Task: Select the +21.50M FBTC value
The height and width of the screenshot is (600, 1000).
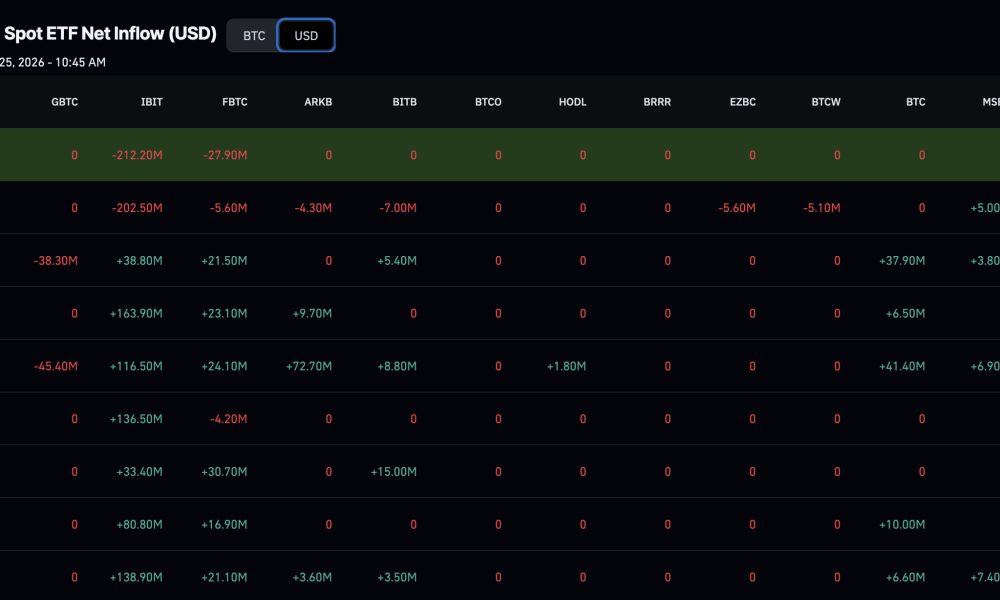Action: point(224,261)
